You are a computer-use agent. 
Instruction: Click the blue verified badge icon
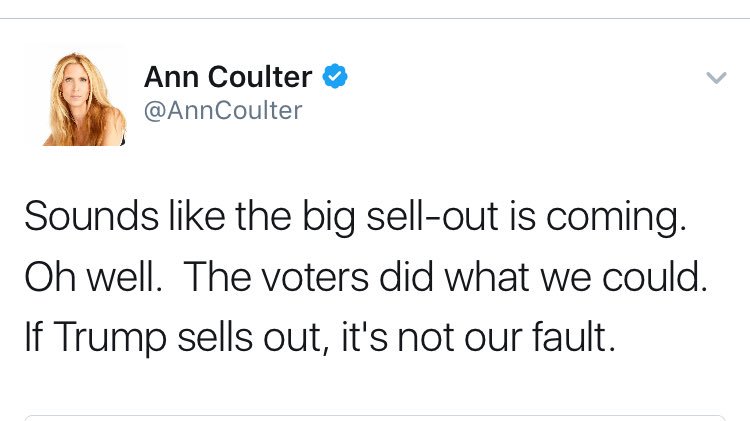(336, 76)
